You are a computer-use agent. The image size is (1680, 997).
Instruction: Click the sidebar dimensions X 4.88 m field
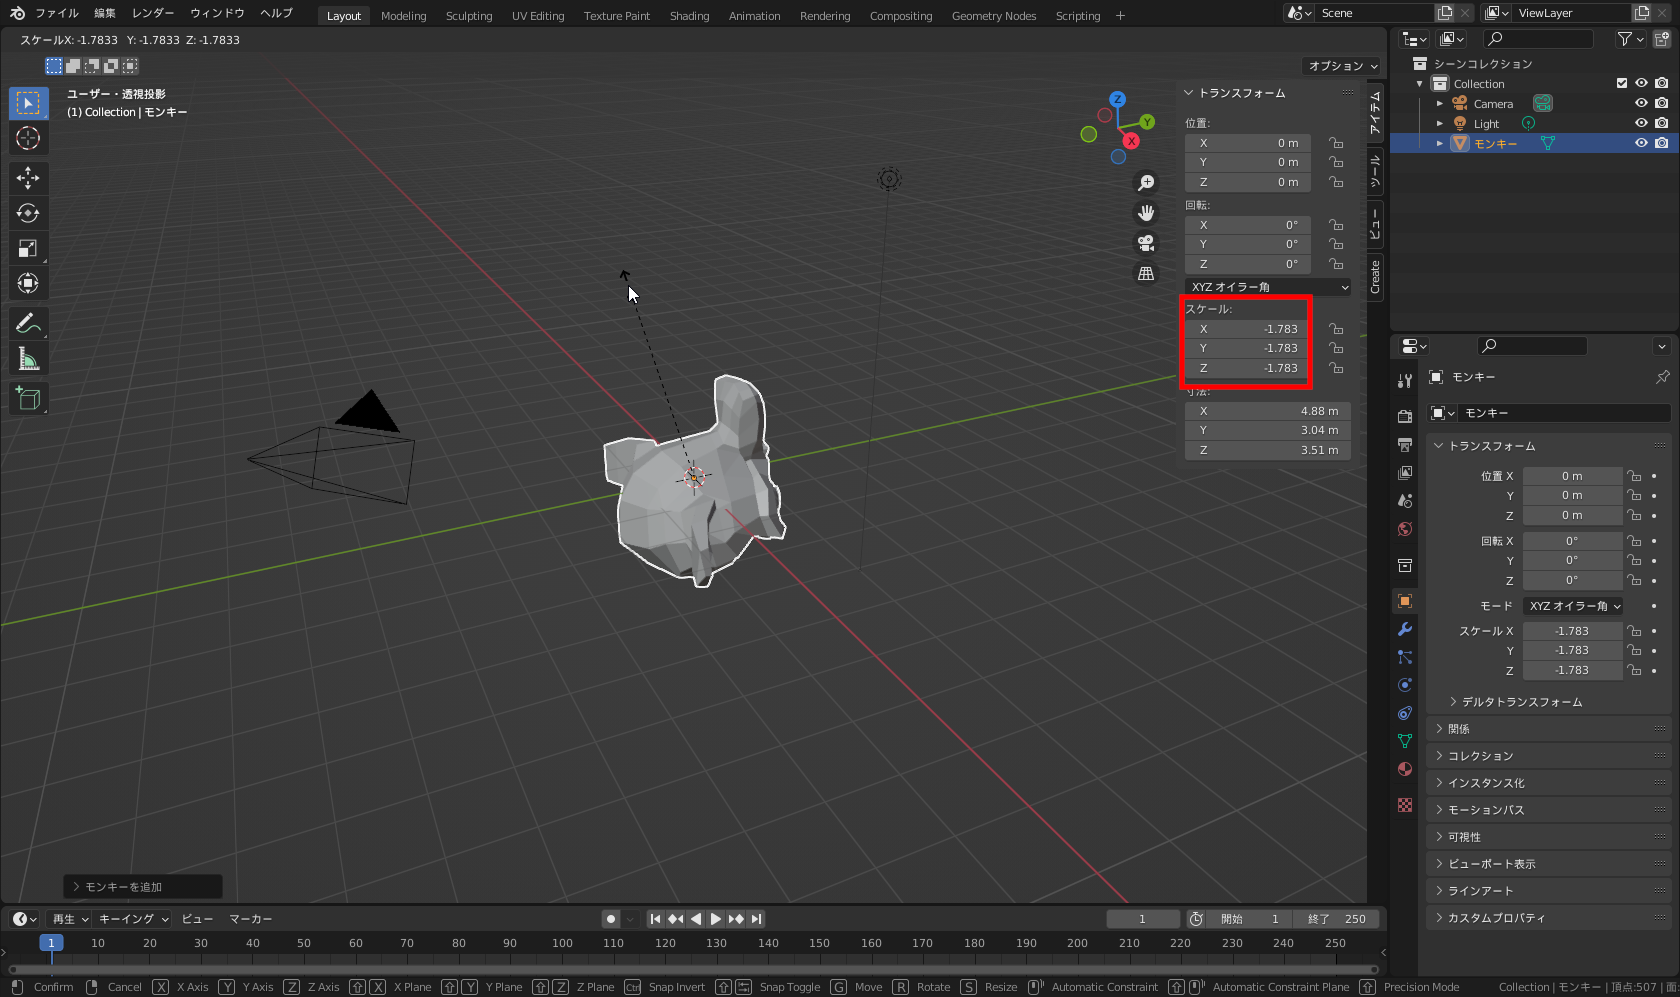click(x=1268, y=411)
